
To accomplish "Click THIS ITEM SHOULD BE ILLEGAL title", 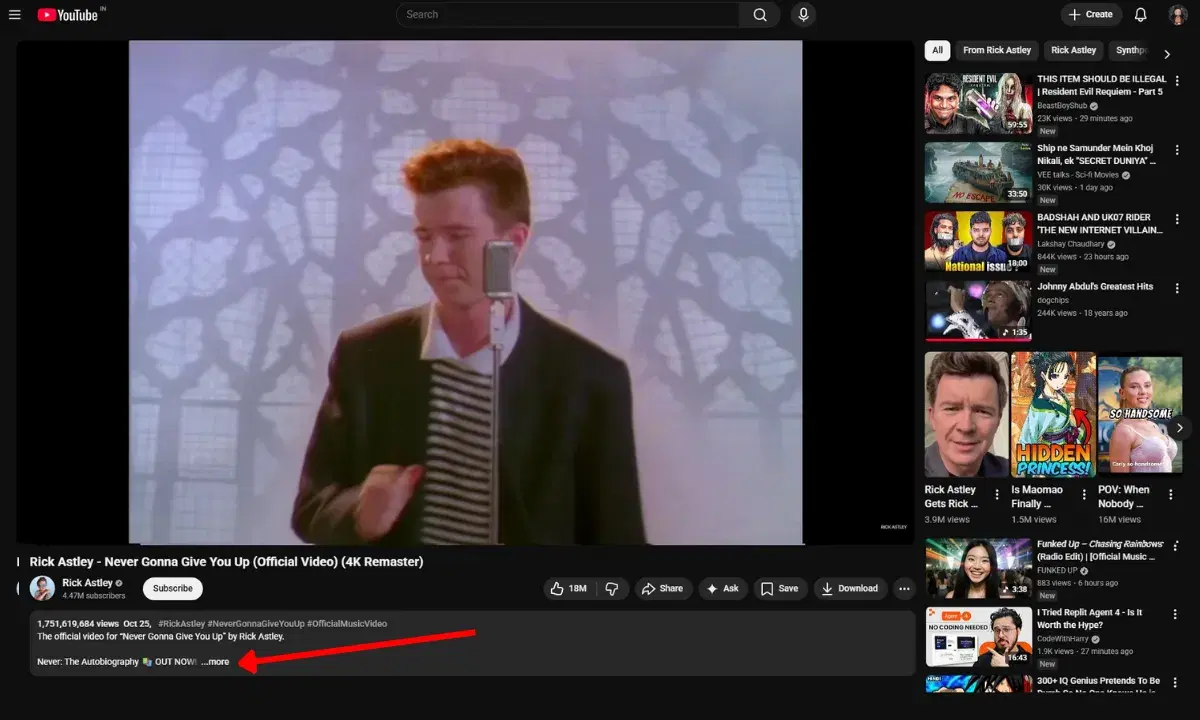I will 1101,85.
